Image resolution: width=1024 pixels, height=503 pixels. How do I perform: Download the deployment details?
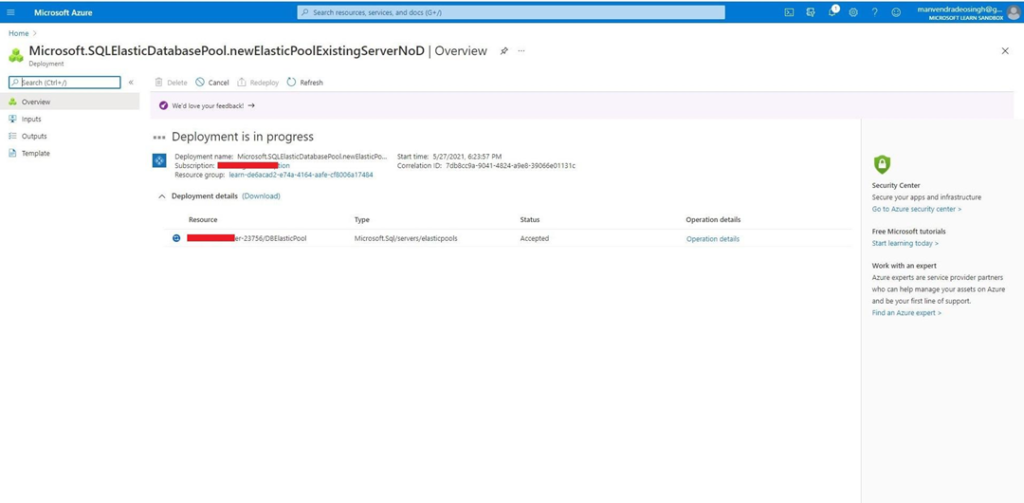pyautogui.click(x=261, y=196)
